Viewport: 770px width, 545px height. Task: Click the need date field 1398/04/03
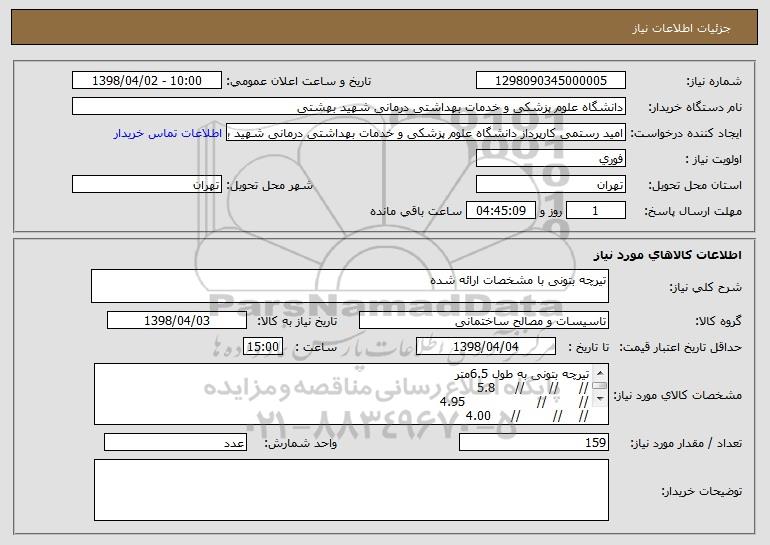coord(177,320)
